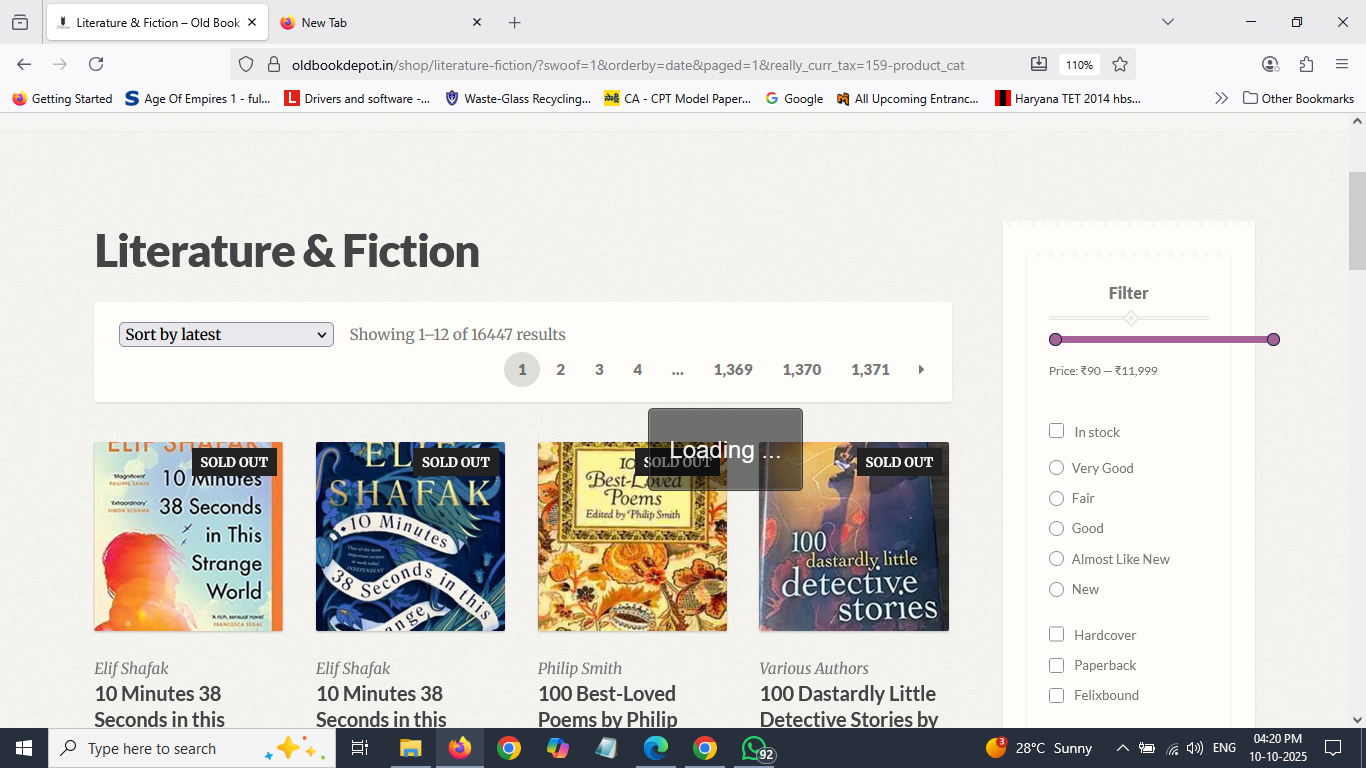Open the 100 Dastardly Little Detective Stories title

click(x=848, y=706)
